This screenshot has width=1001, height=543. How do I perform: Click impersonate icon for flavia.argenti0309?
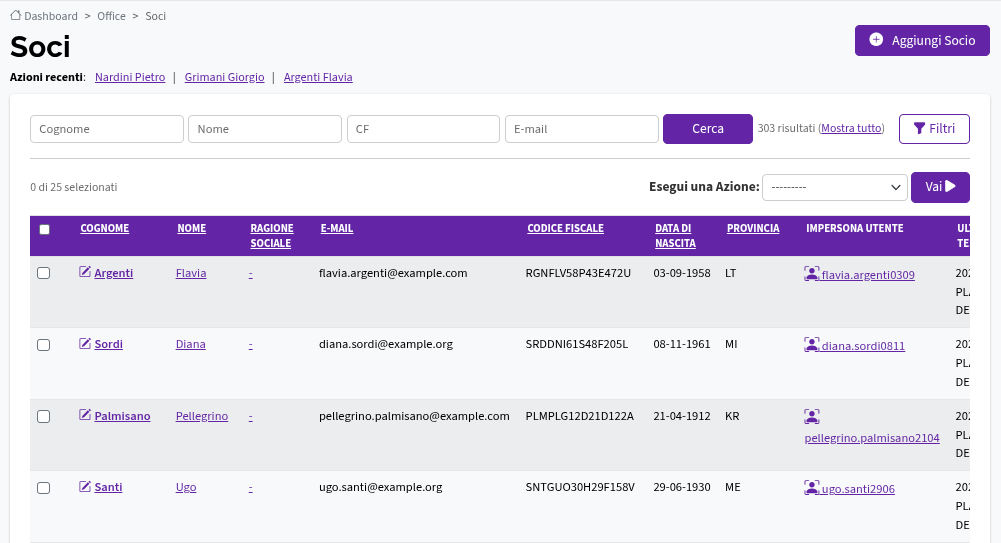point(811,274)
